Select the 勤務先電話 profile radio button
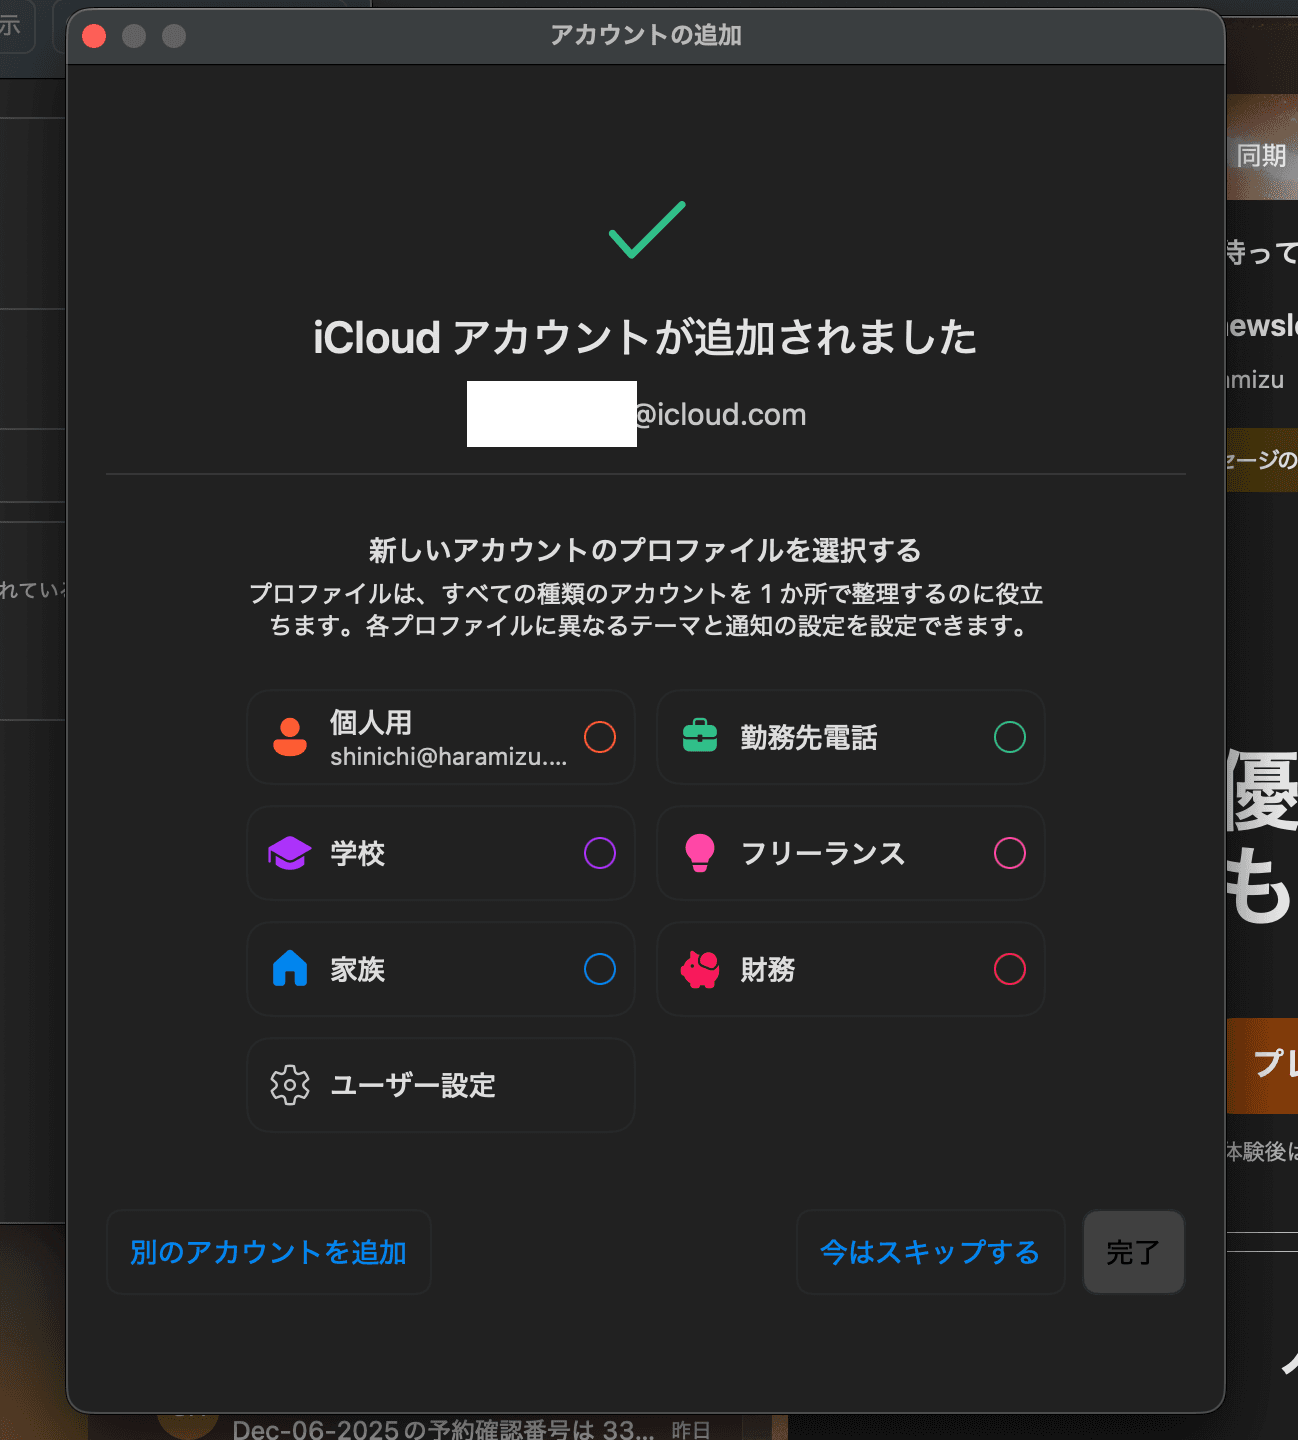This screenshot has width=1298, height=1440. point(1010,737)
